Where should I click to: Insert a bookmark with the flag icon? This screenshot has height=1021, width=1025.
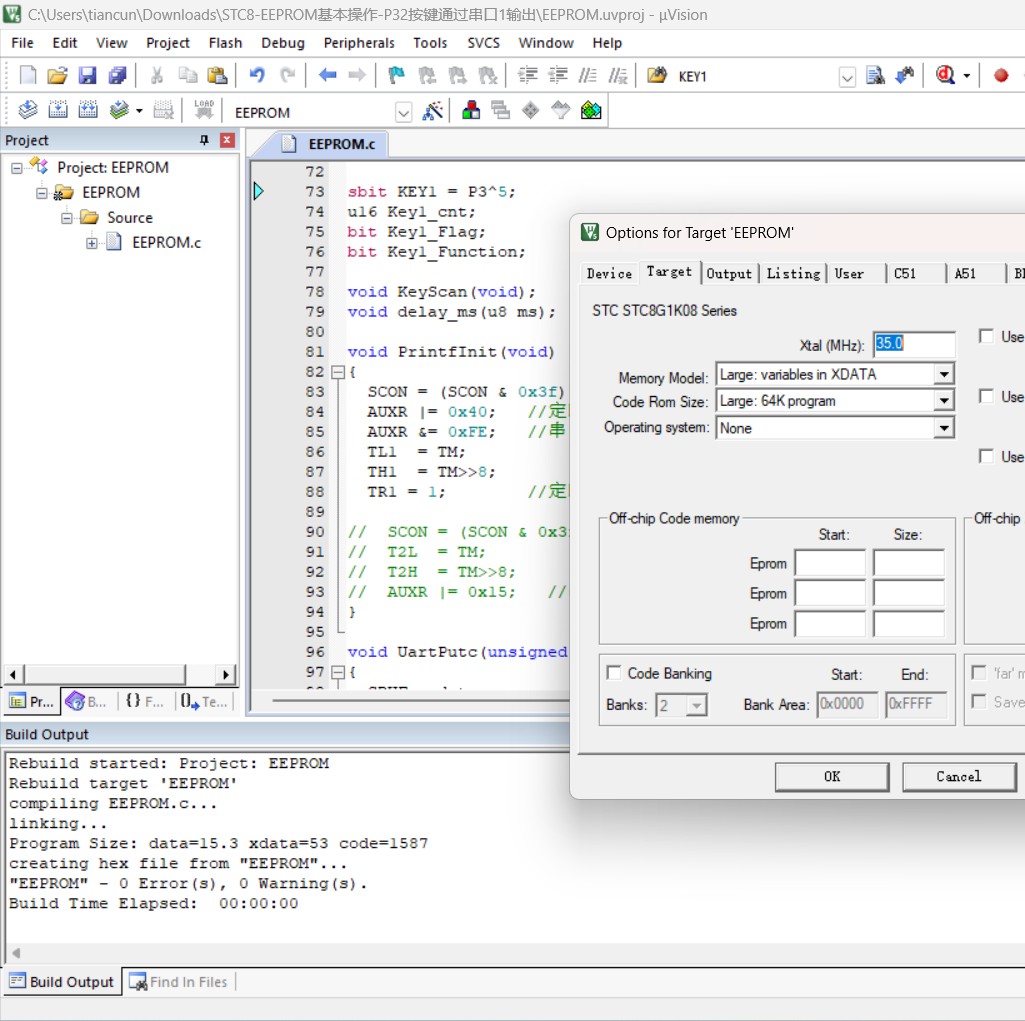coord(396,75)
